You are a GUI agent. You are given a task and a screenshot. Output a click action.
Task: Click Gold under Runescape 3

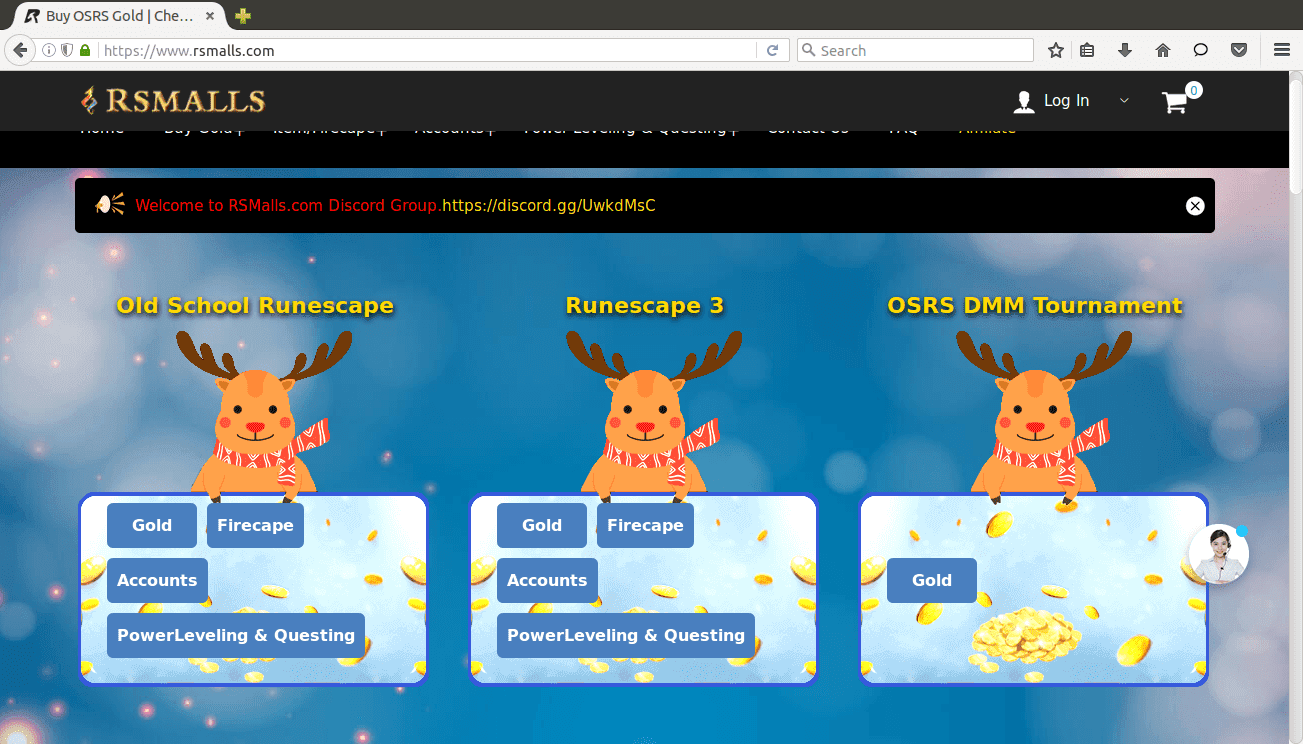pos(542,525)
